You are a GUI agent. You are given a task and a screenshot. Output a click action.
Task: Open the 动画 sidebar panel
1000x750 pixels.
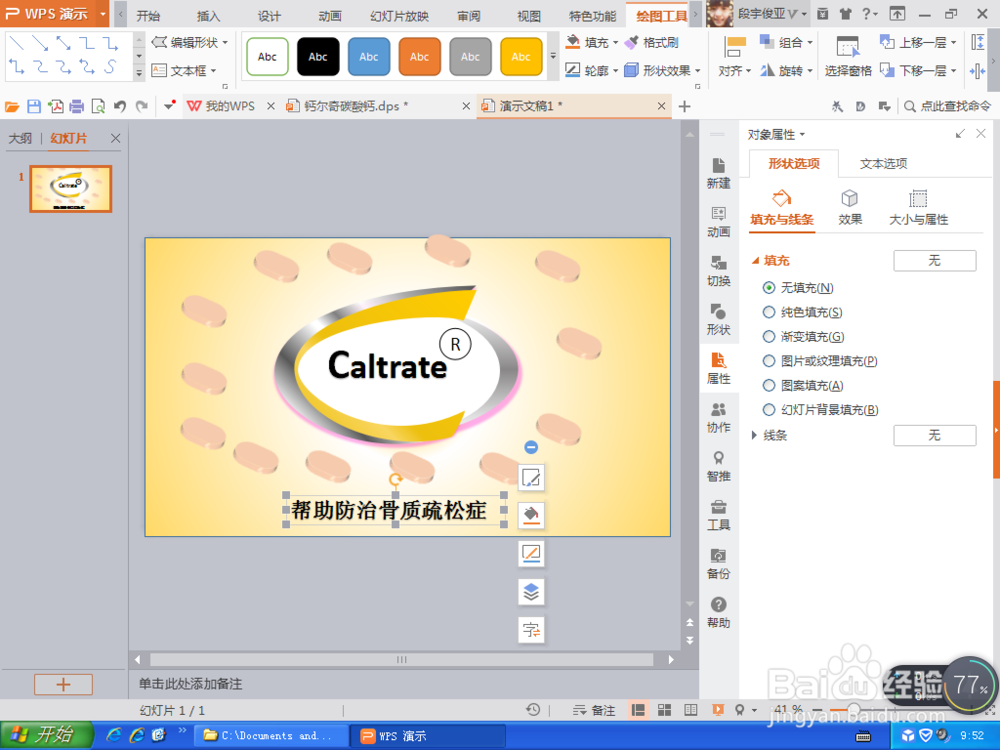718,222
